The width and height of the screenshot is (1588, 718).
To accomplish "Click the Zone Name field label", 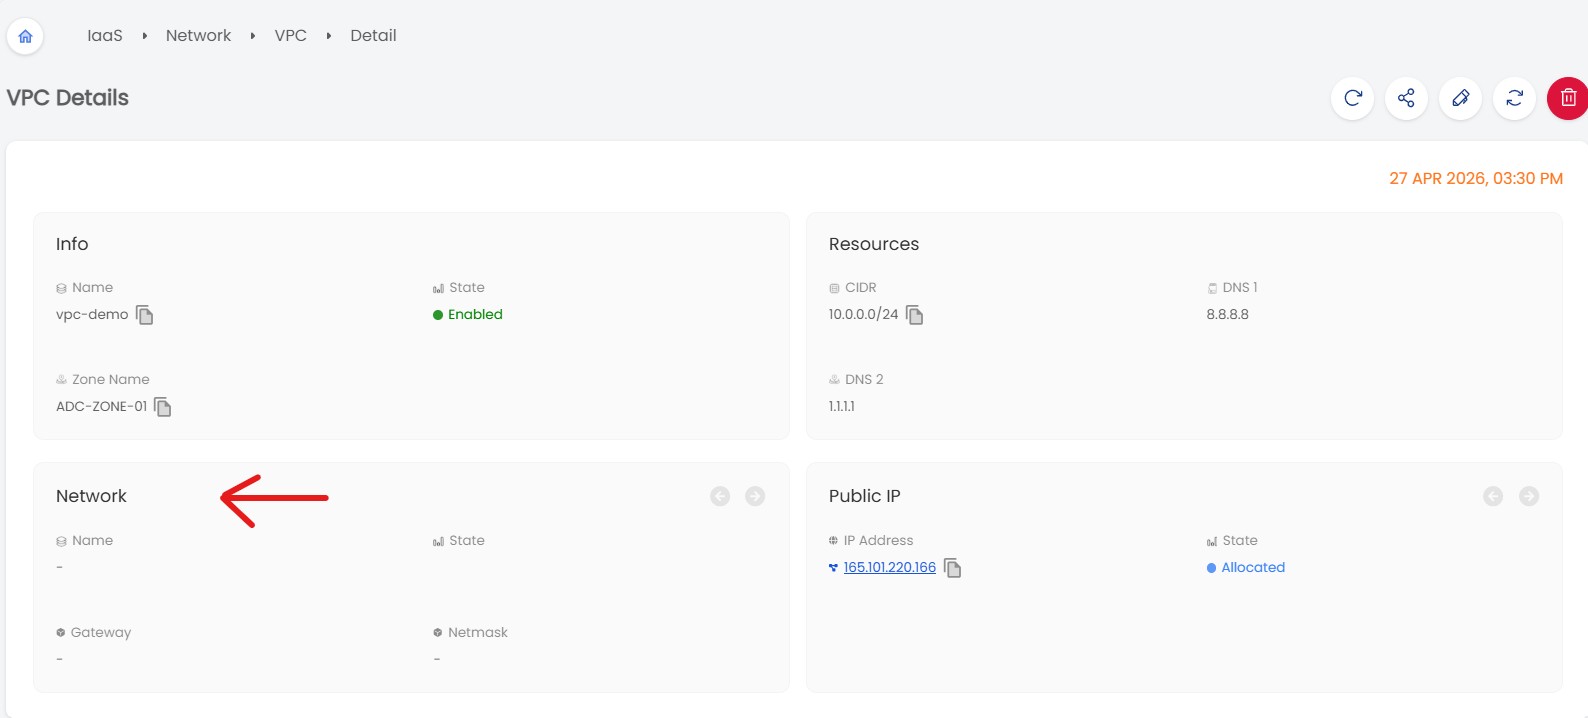I will [111, 379].
